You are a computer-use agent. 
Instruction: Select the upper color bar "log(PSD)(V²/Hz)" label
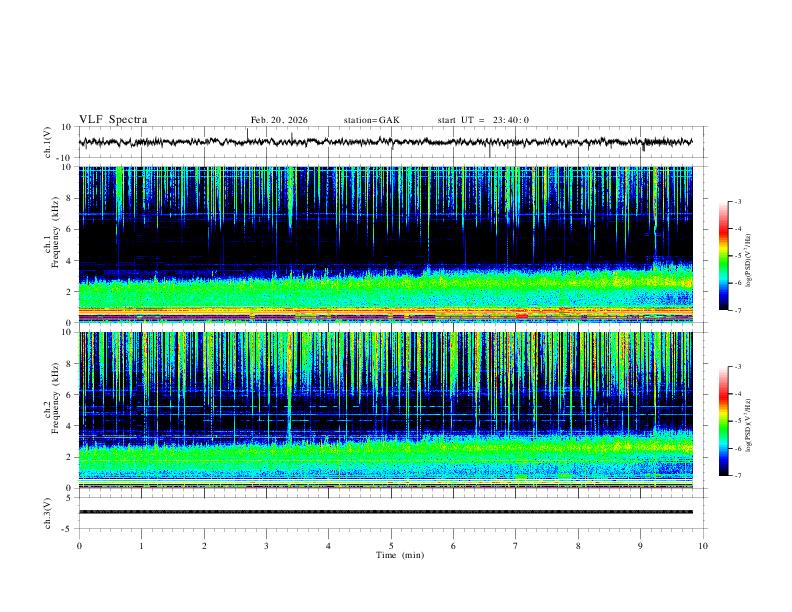click(x=748, y=261)
